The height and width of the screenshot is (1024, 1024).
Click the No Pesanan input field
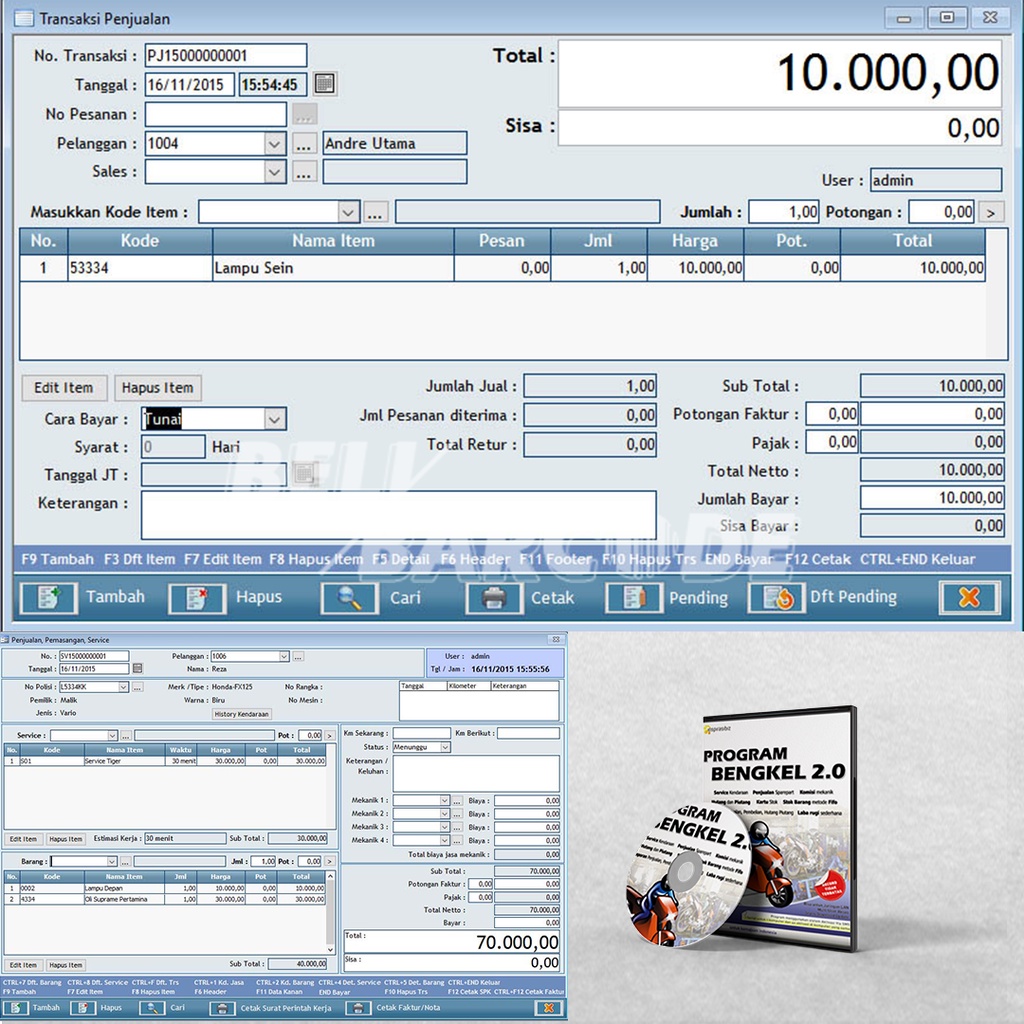[x=215, y=114]
